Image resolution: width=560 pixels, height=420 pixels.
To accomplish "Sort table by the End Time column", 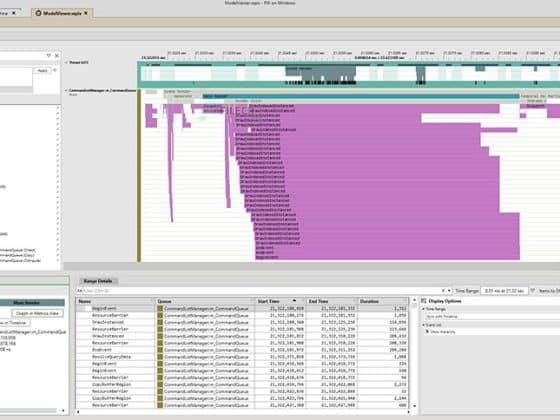I will (x=331, y=301).
